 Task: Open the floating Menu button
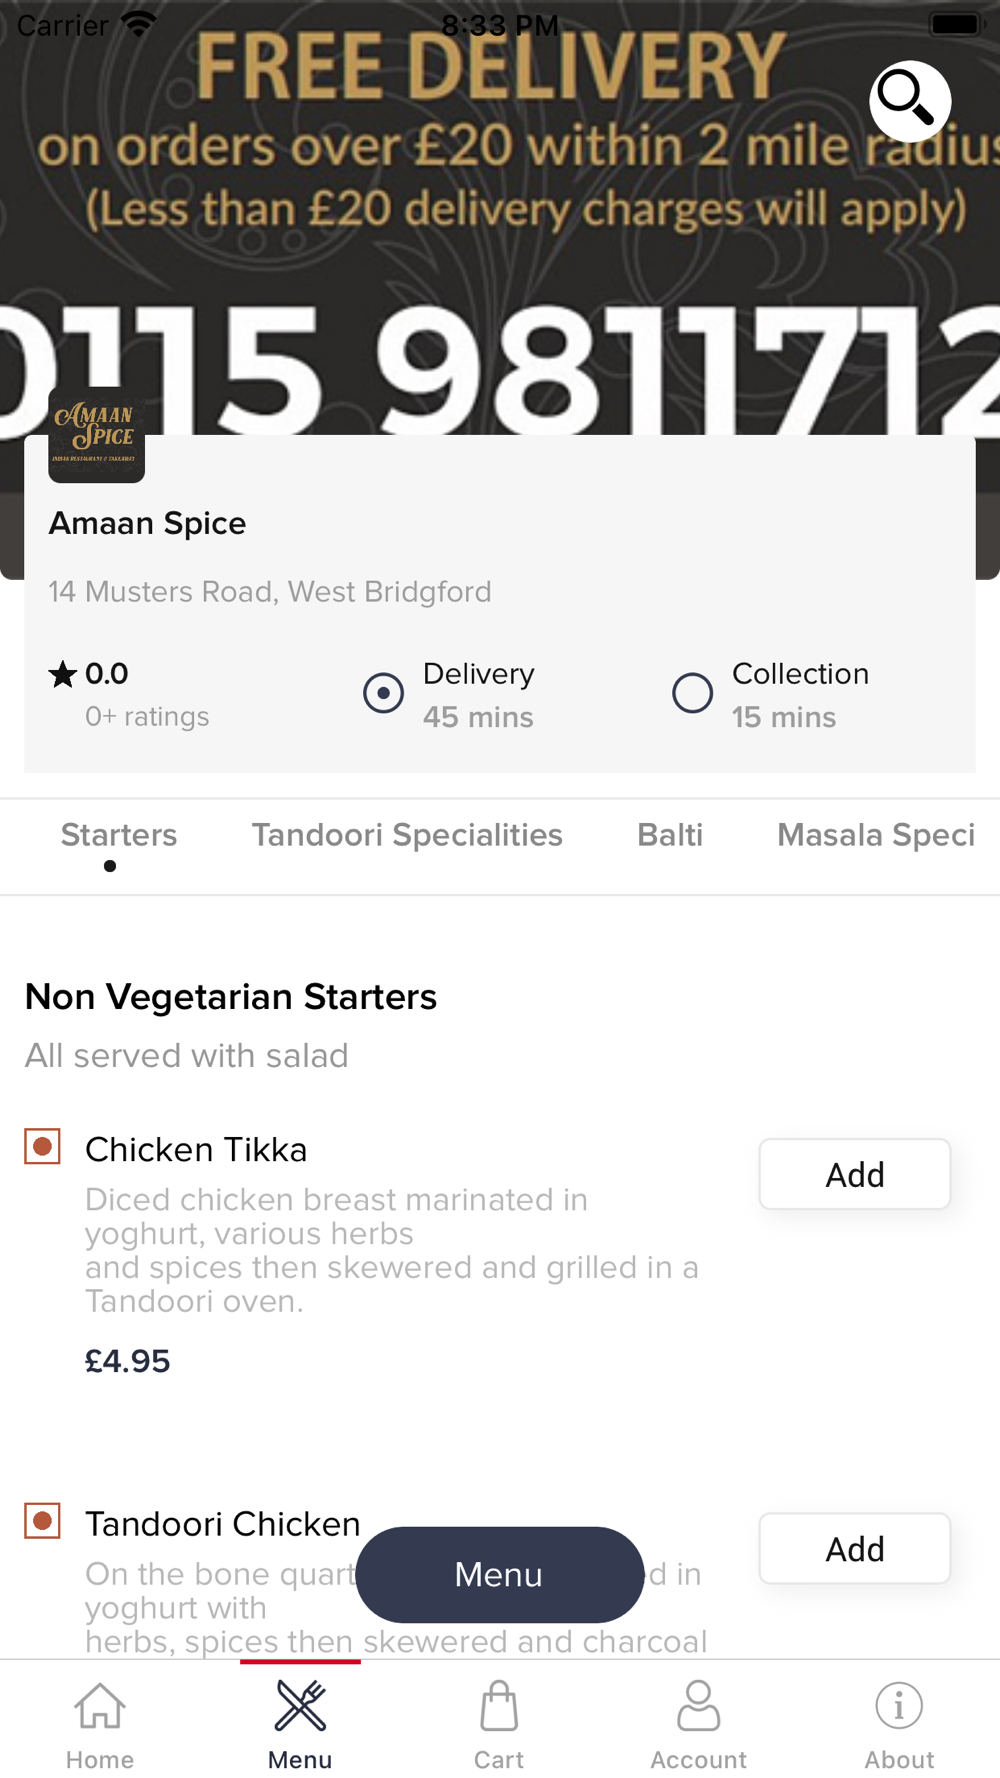pos(499,1574)
